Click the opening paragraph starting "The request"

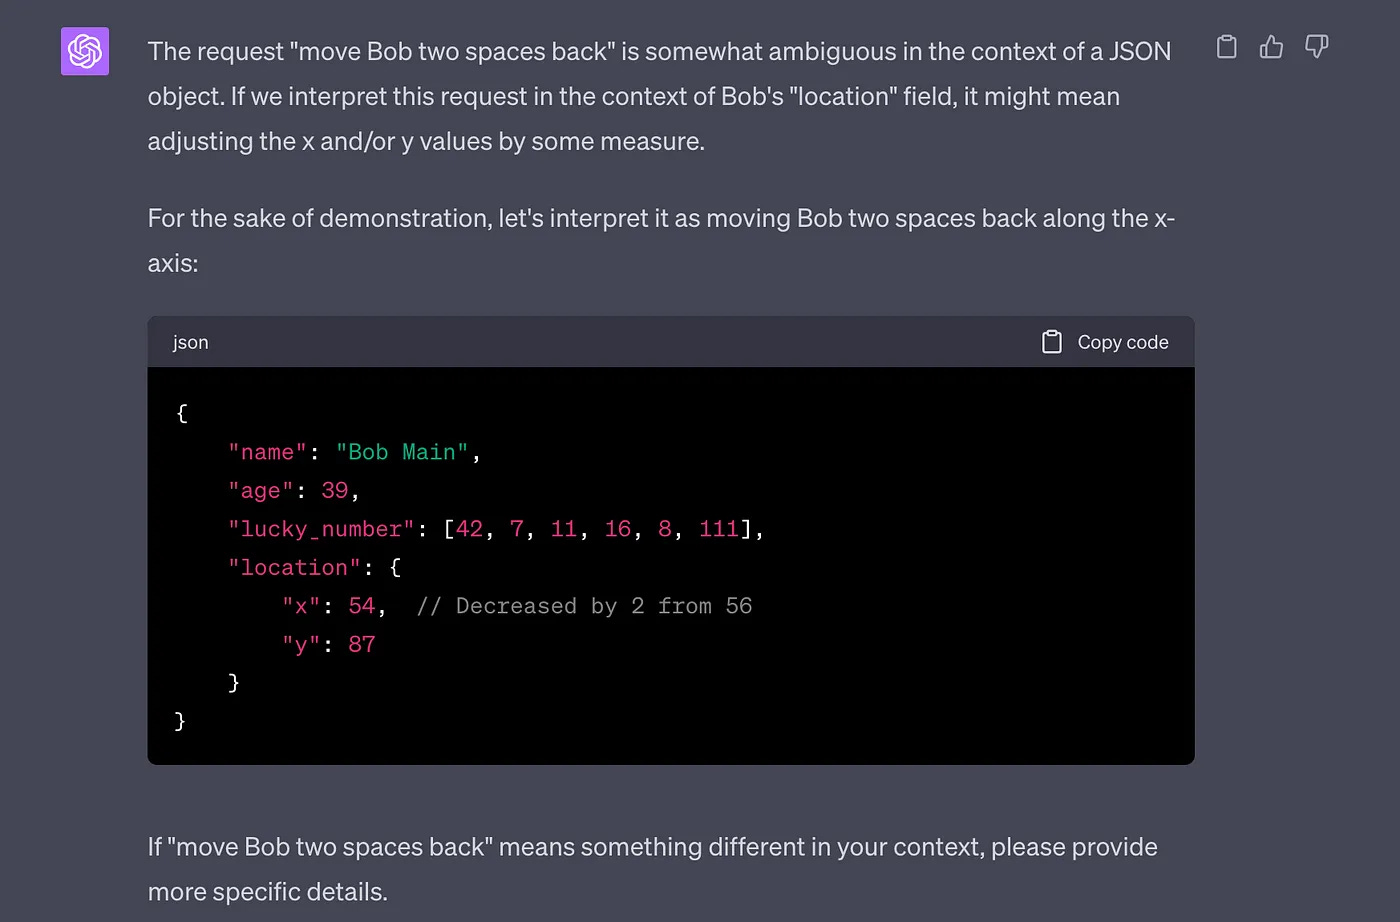[x=659, y=96]
